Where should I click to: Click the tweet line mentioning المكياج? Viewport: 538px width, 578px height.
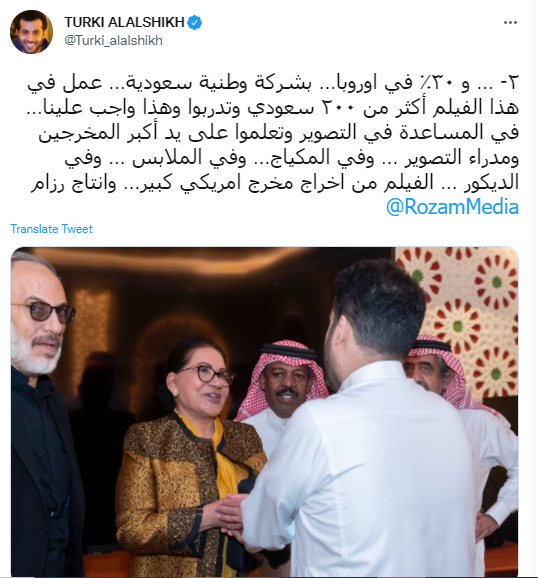click(292, 158)
